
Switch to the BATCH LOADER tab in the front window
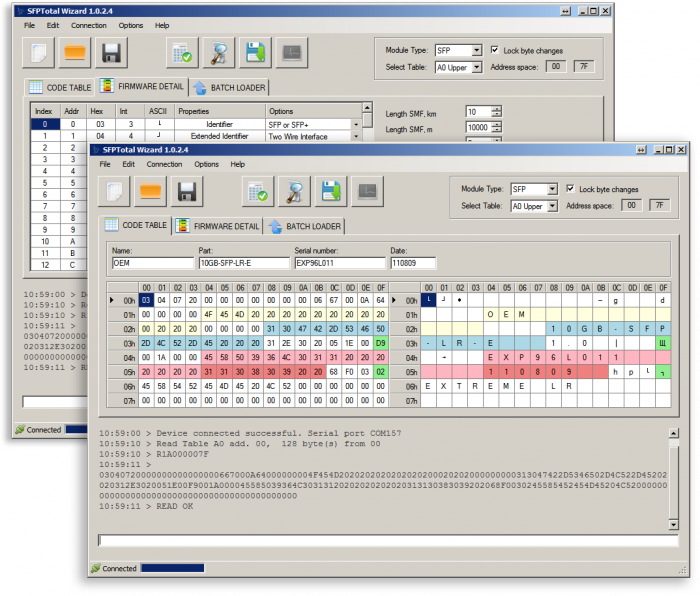point(305,226)
